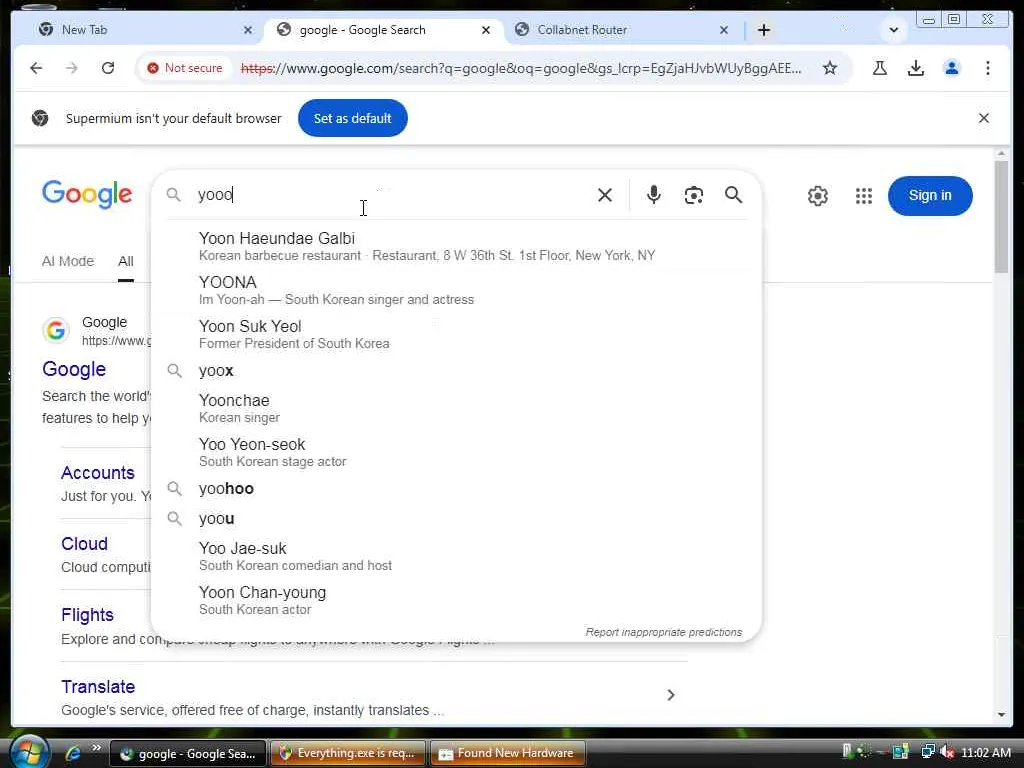The height and width of the screenshot is (768, 1024).
Task: Open the tab search dropdown
Action: 893,30
